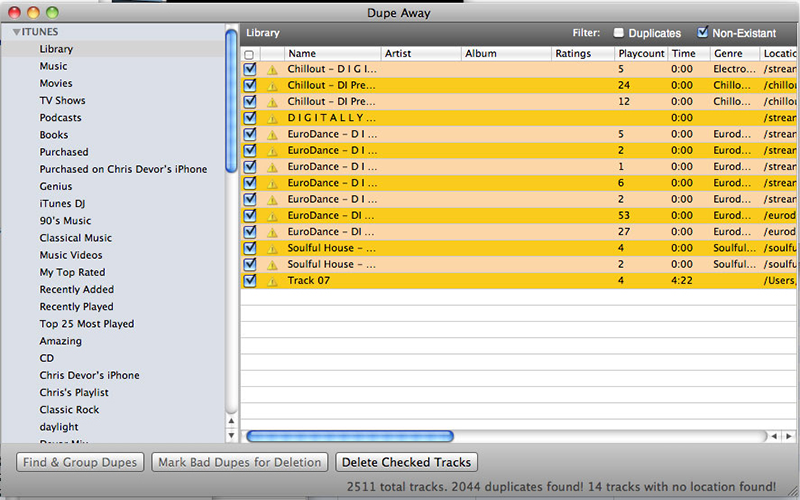This screenshot has height=500, width=800.
Task: Click warning icon on playcount 1 EuroDance row
Action: tap(272, 167)
